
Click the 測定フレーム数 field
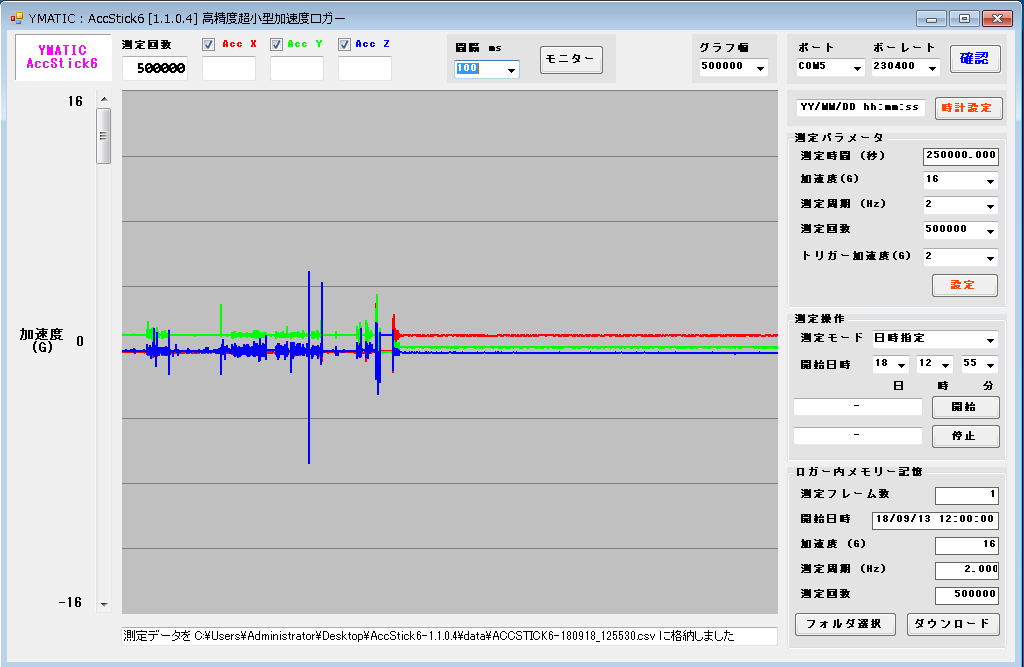[967, 496]
